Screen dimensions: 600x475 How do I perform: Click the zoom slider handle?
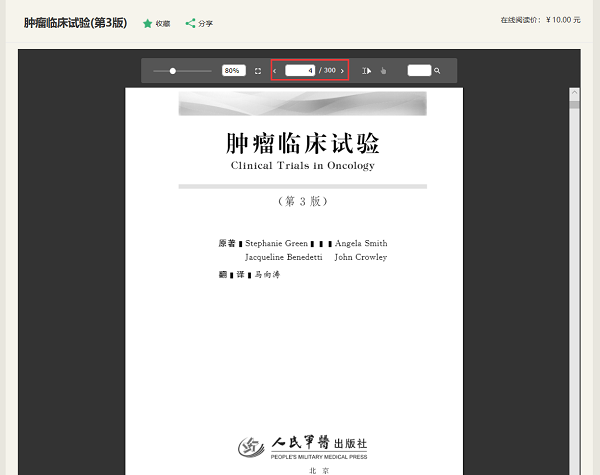coord(173,71)
